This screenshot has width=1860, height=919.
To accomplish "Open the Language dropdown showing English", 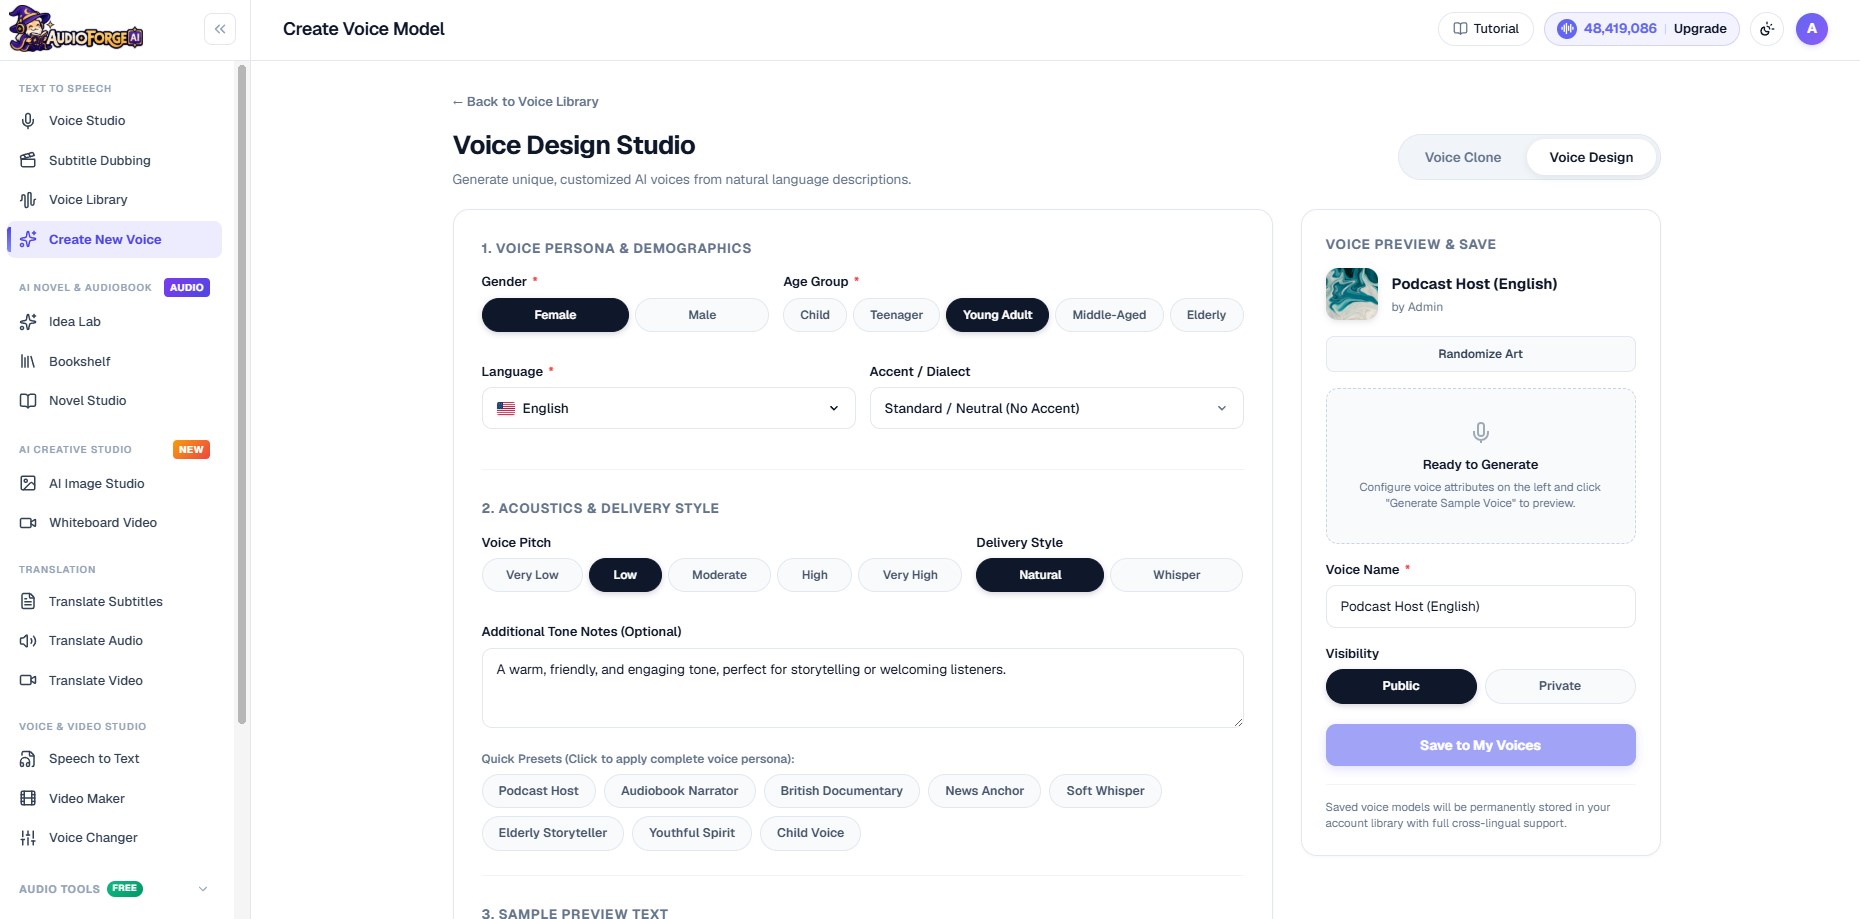I will pos(668,408).
